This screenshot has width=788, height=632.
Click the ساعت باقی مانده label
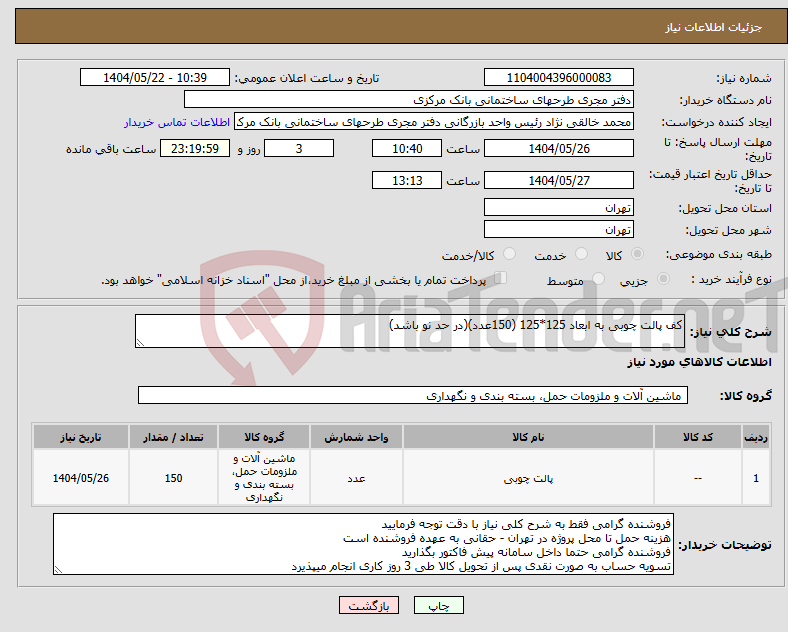pyautogui.click(x=111, y=149)
